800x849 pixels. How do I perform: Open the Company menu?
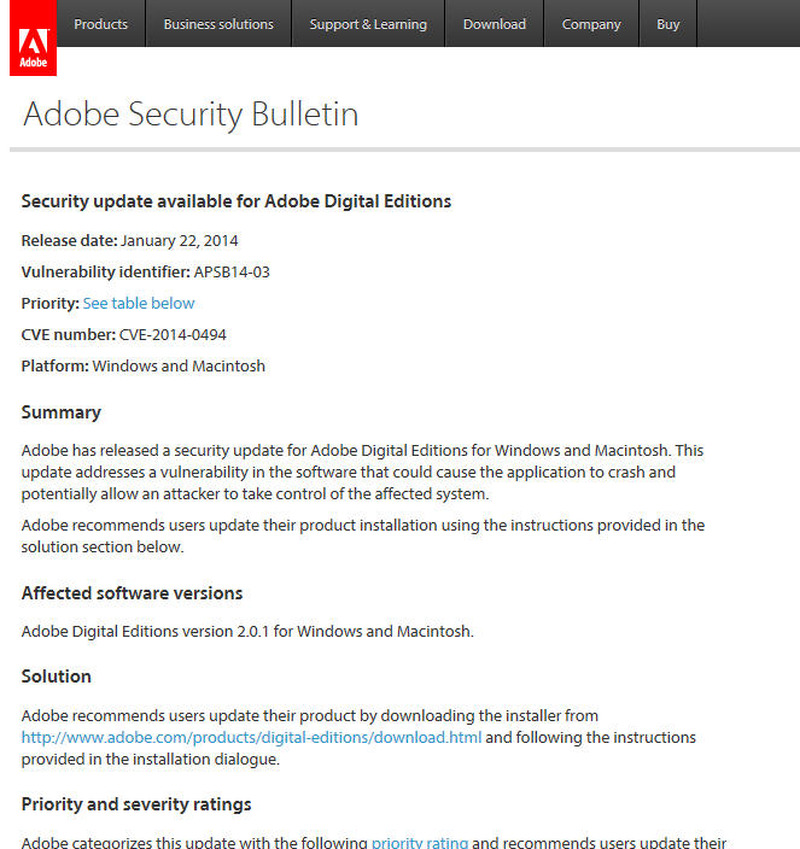[x=591, y=24]
